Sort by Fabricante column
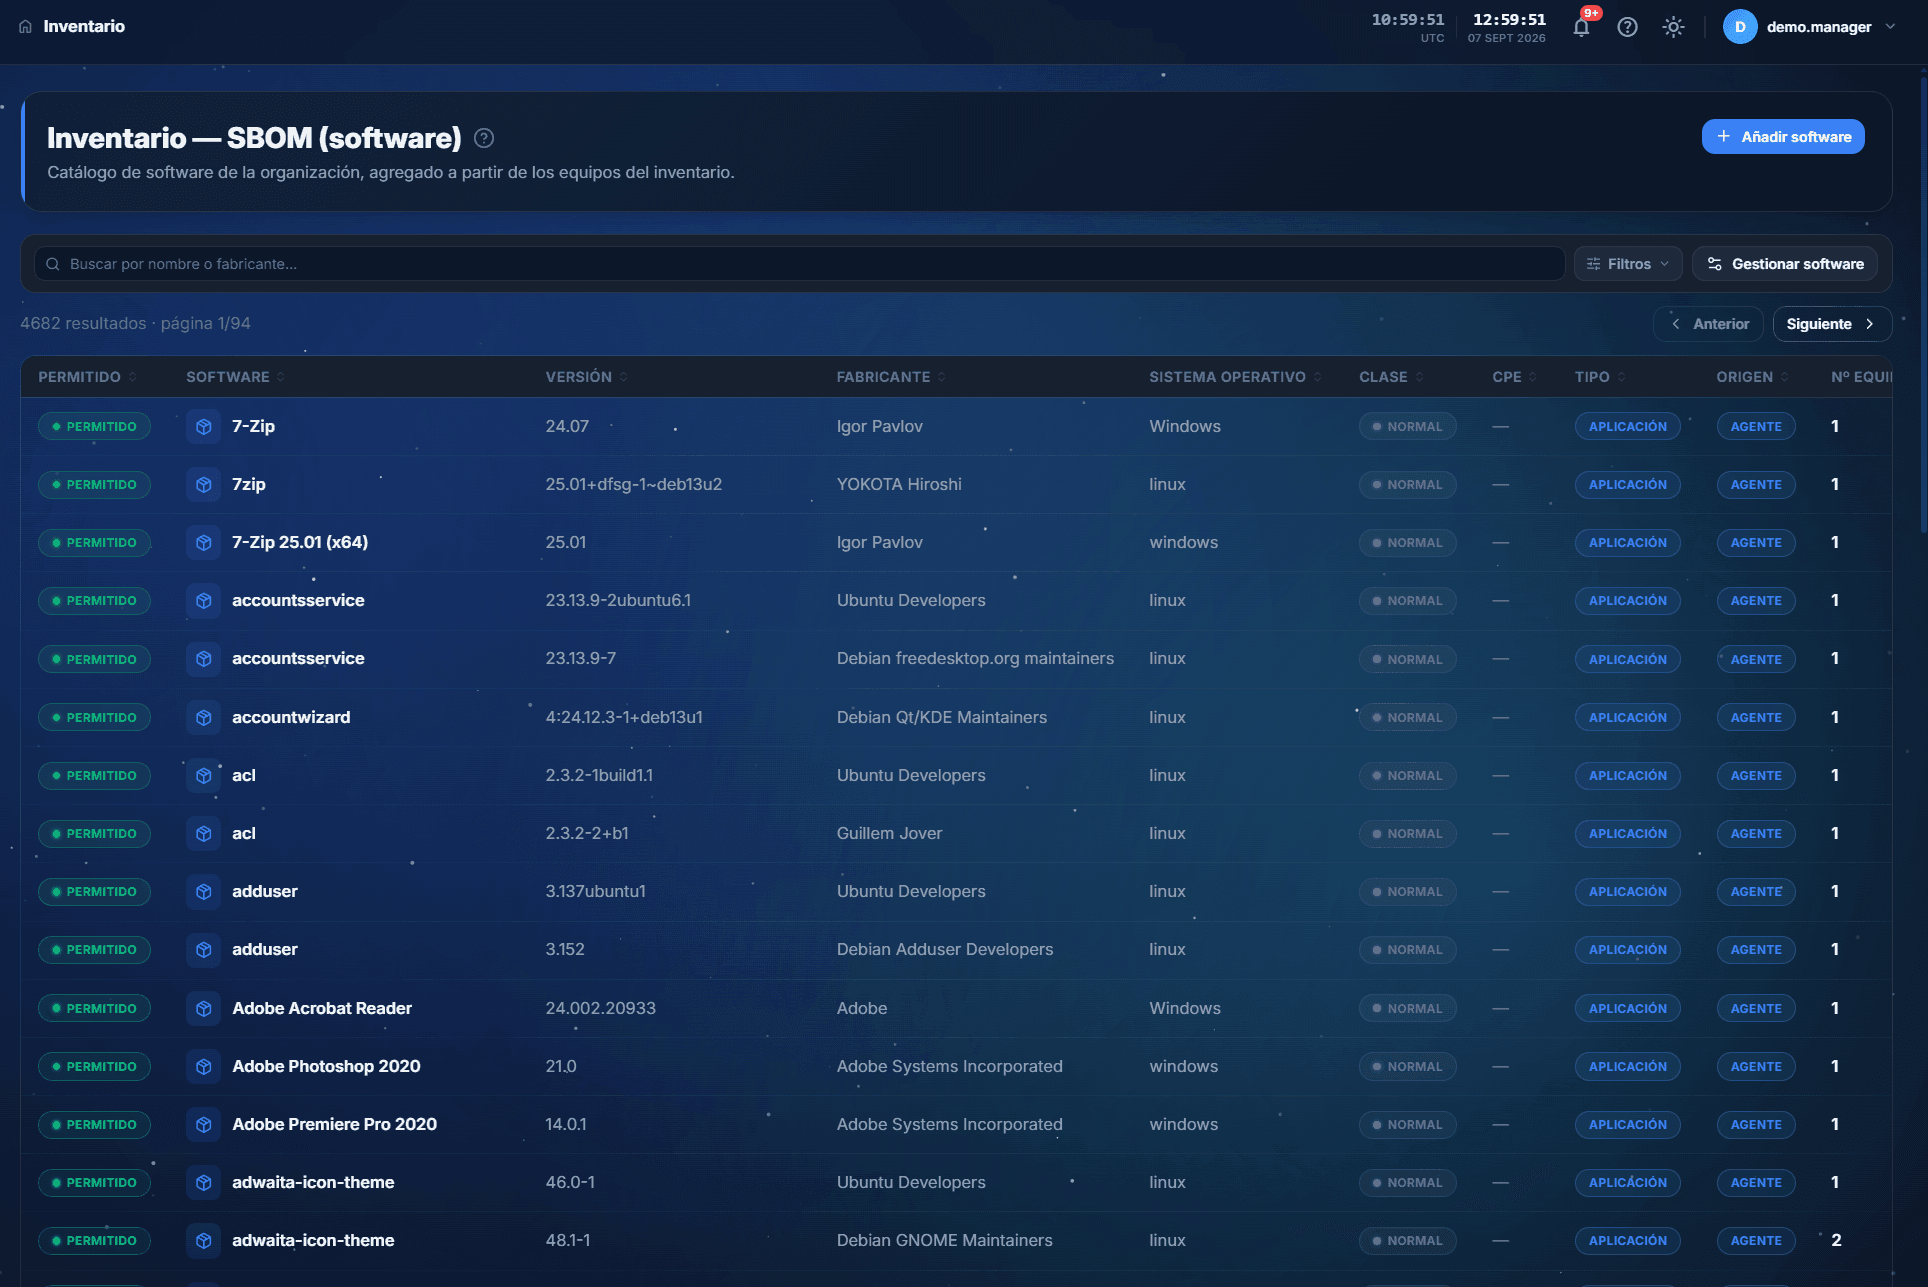1928x1287 pixels. pyautogui.click(x=892, y=377)
